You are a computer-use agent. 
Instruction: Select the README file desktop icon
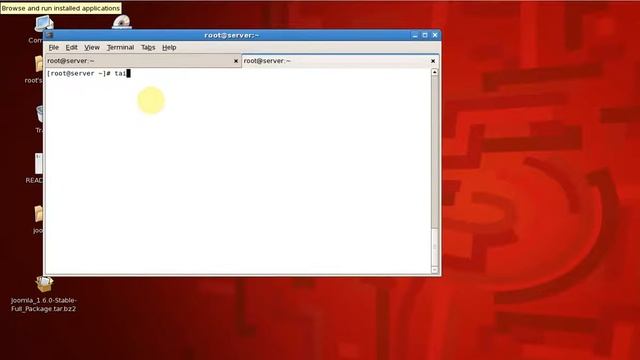[39, 163]
